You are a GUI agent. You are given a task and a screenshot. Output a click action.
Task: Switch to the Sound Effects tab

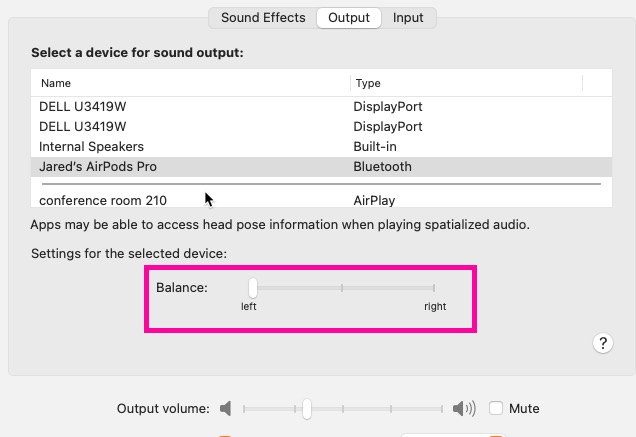click(x=263, y=18)
